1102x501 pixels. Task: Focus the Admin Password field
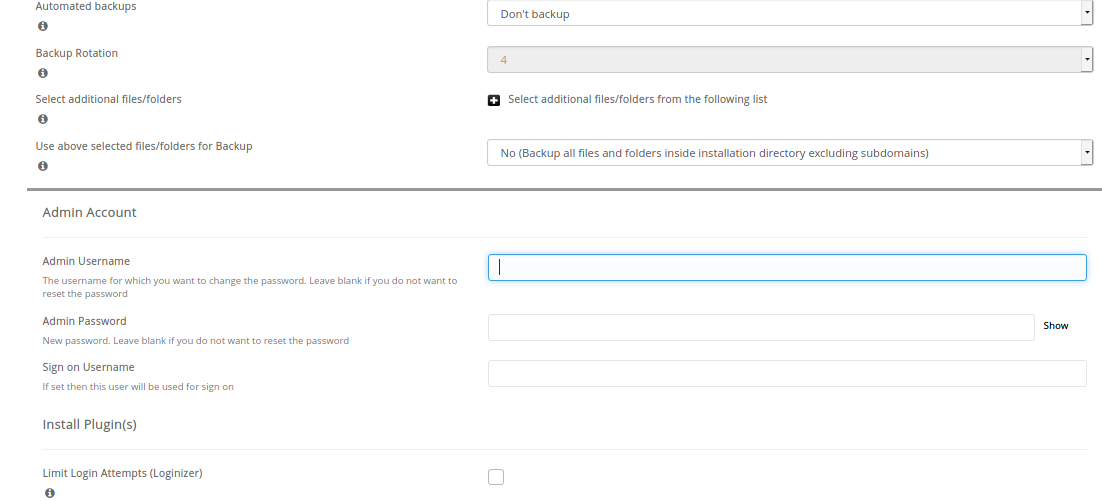coord(761,327)
